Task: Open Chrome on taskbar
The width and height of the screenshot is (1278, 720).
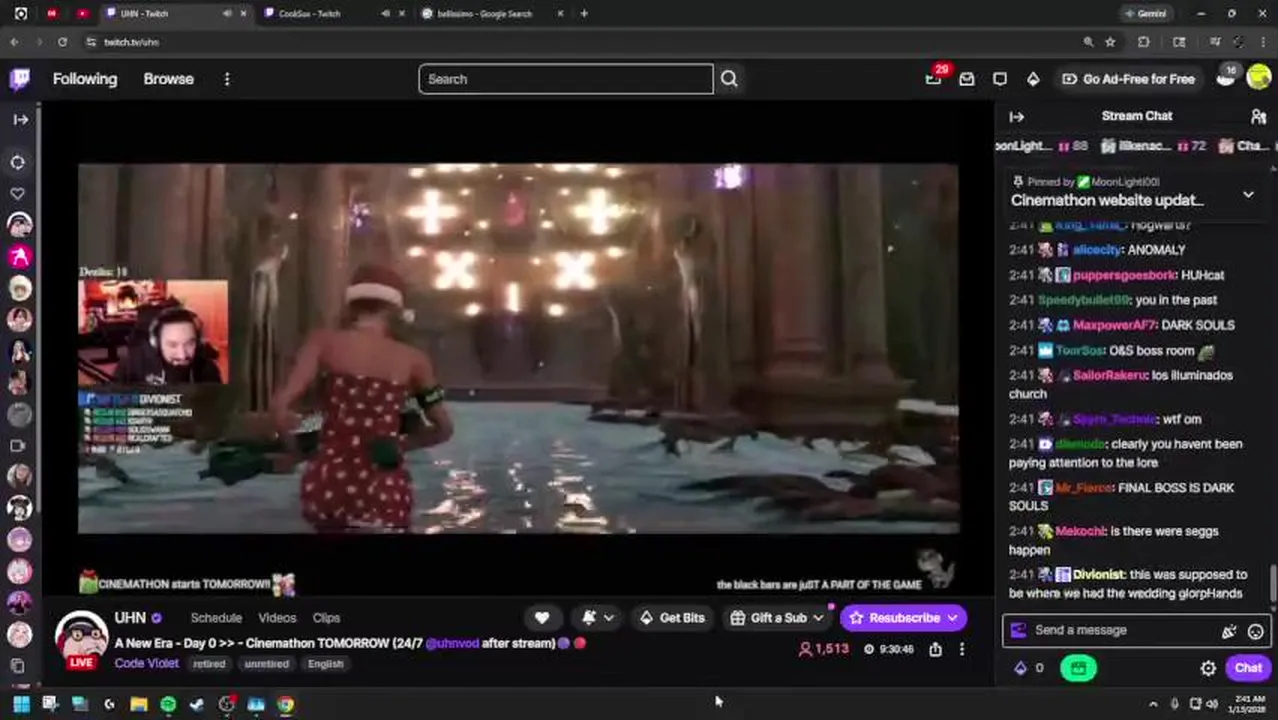Action: (x=286, y=704)
